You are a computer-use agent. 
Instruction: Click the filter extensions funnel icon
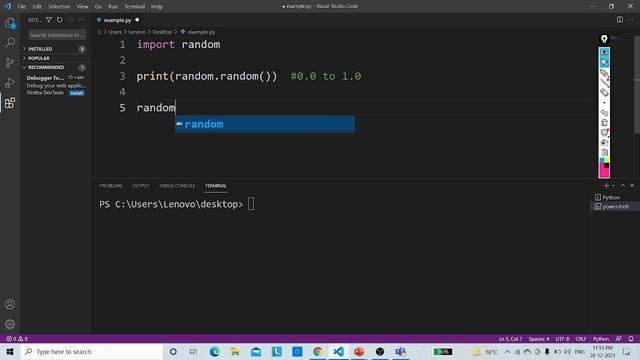pos(49,20)
